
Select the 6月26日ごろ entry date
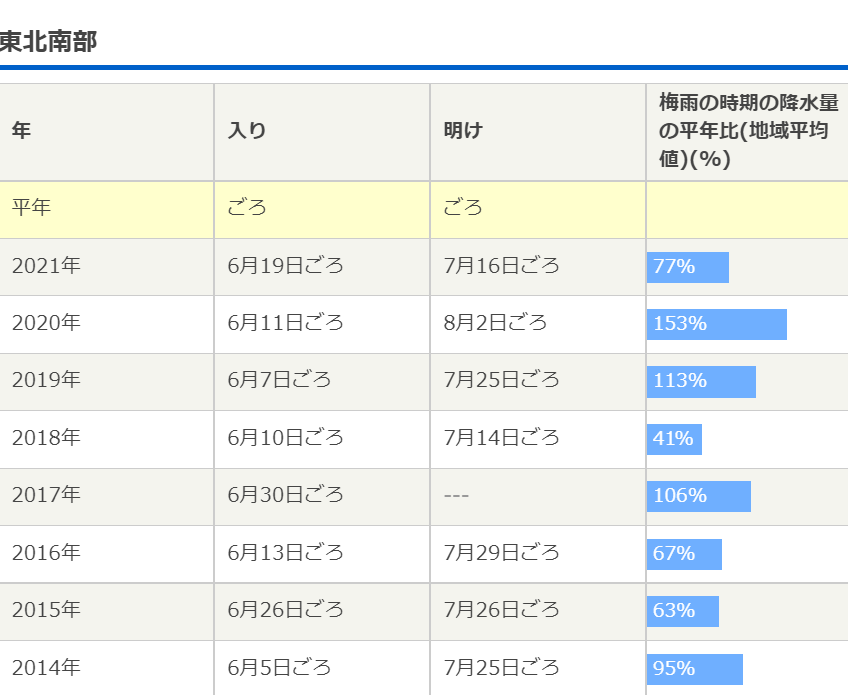pos(286,610)
